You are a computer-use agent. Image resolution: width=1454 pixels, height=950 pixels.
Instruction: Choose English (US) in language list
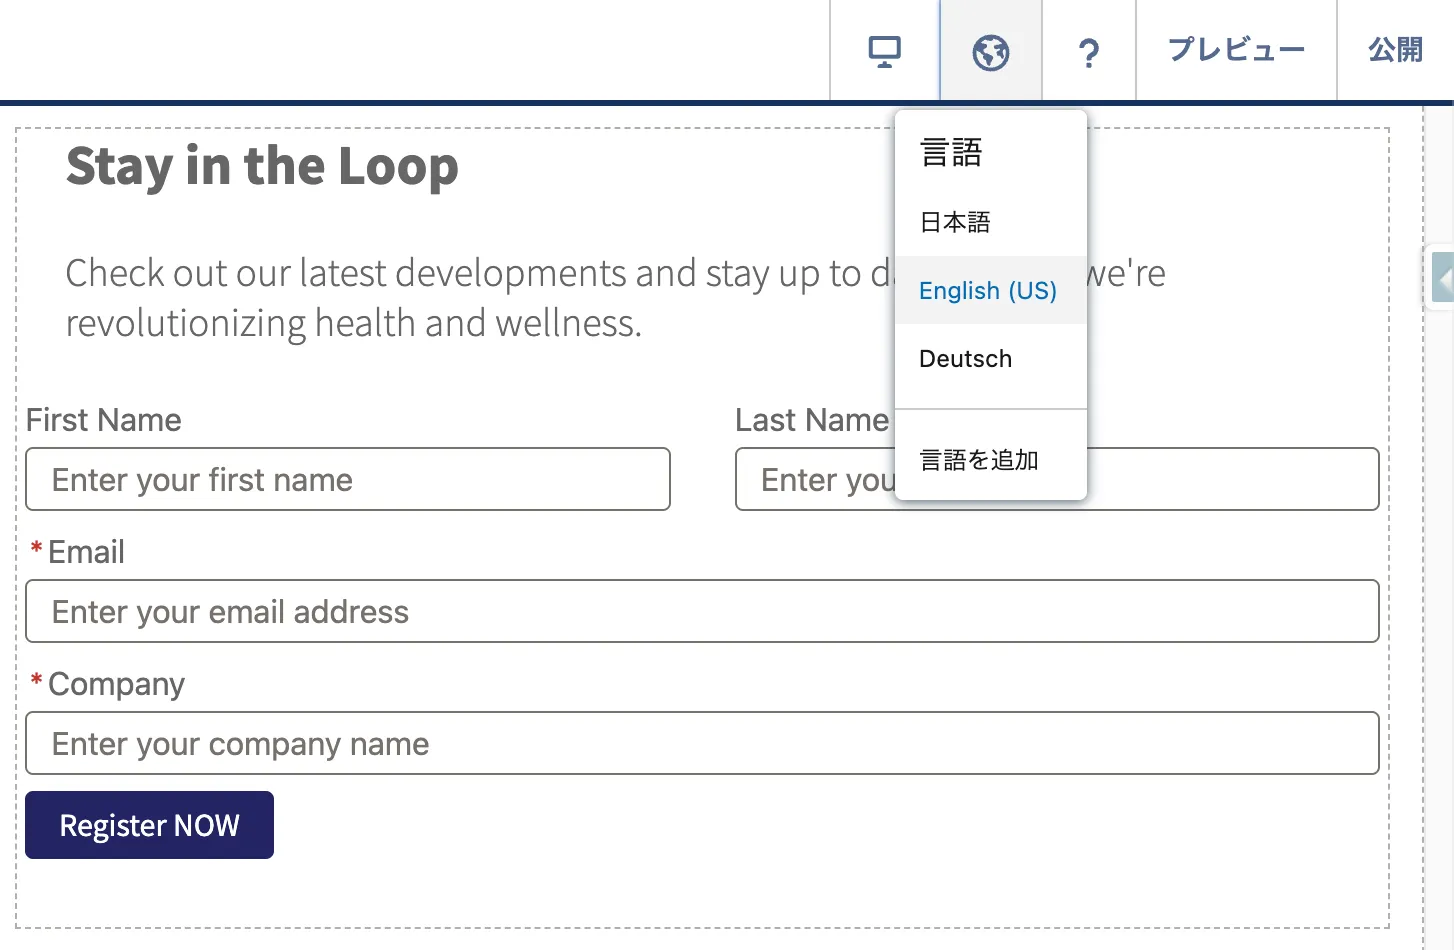[987, 290]
